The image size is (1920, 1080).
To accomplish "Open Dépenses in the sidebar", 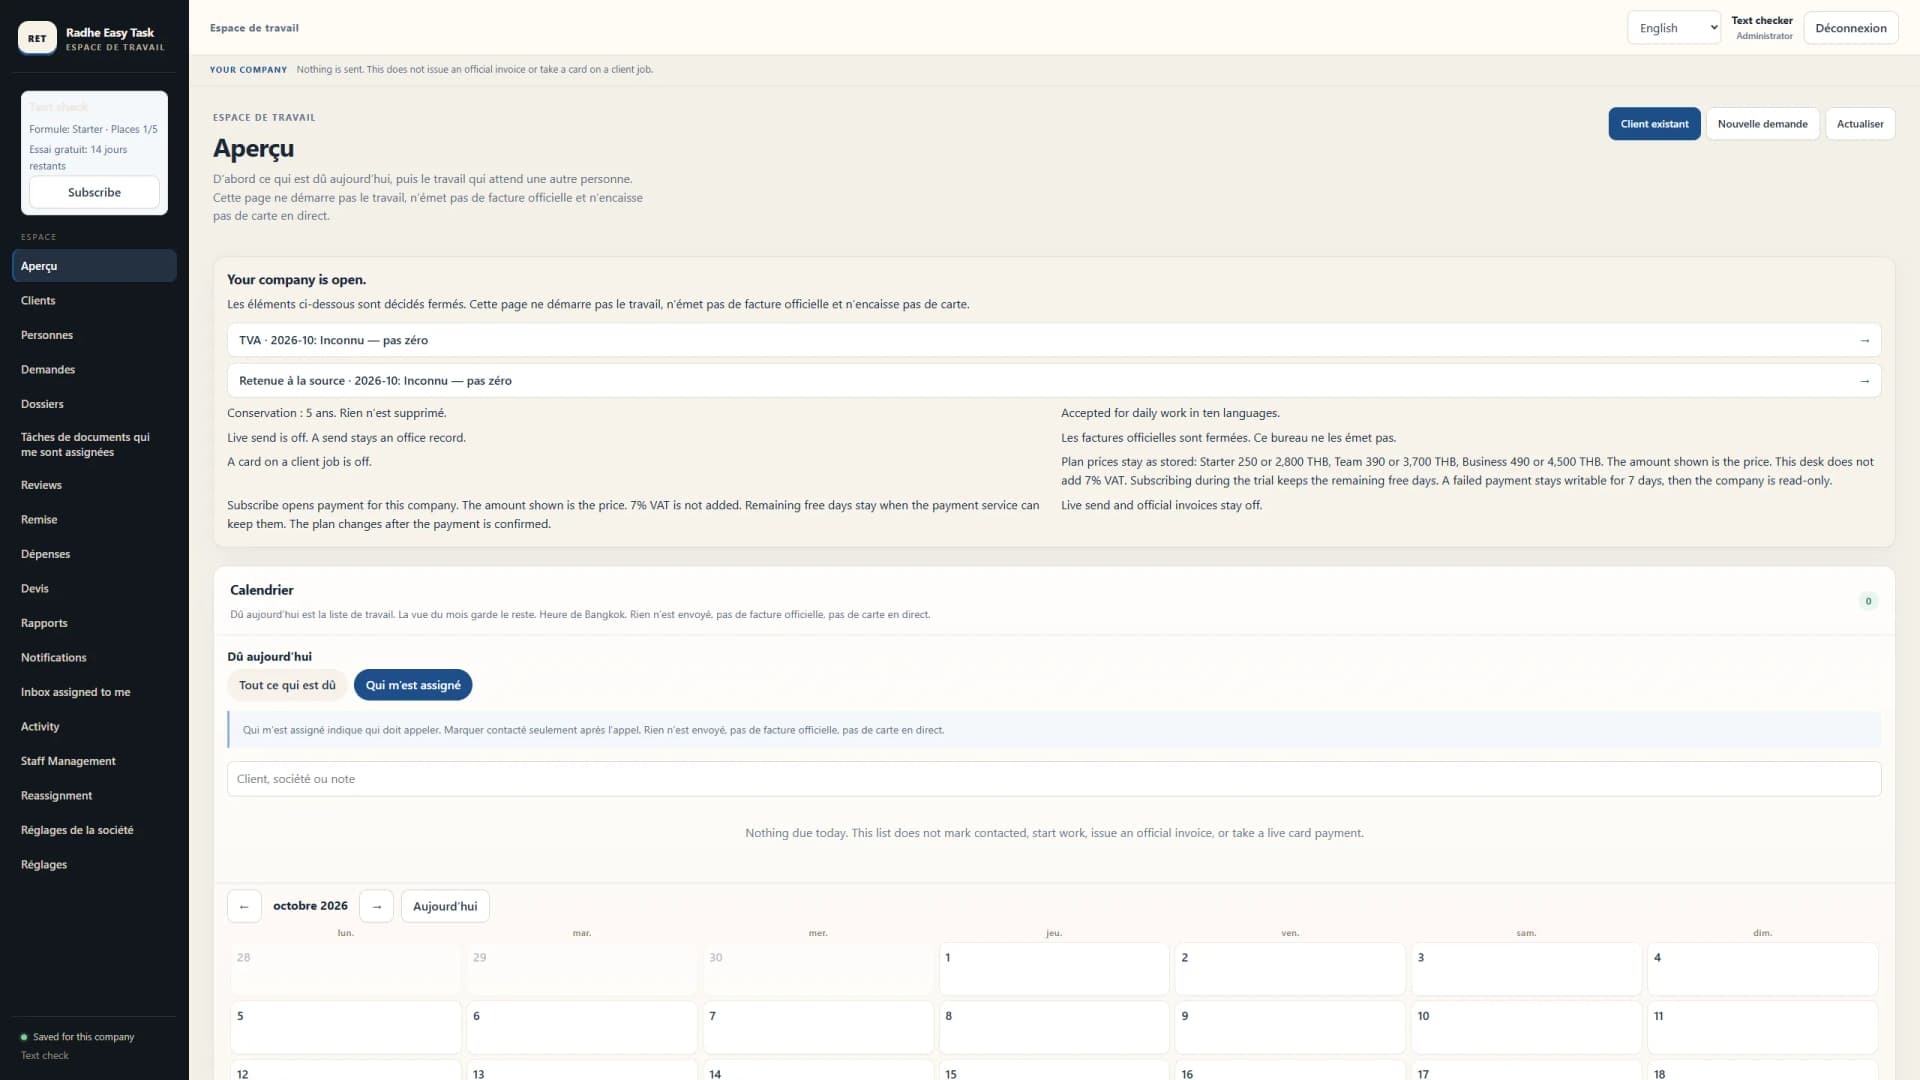I will pyautogui.click(x=94, y=554).
